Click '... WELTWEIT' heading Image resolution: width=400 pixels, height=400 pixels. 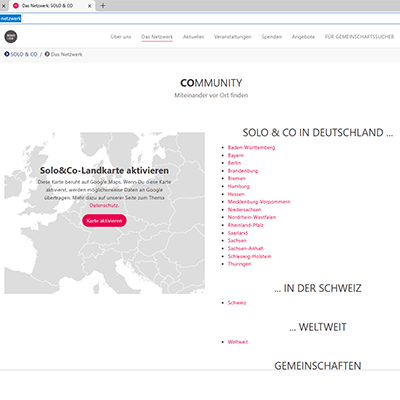[x=318, y=327]
